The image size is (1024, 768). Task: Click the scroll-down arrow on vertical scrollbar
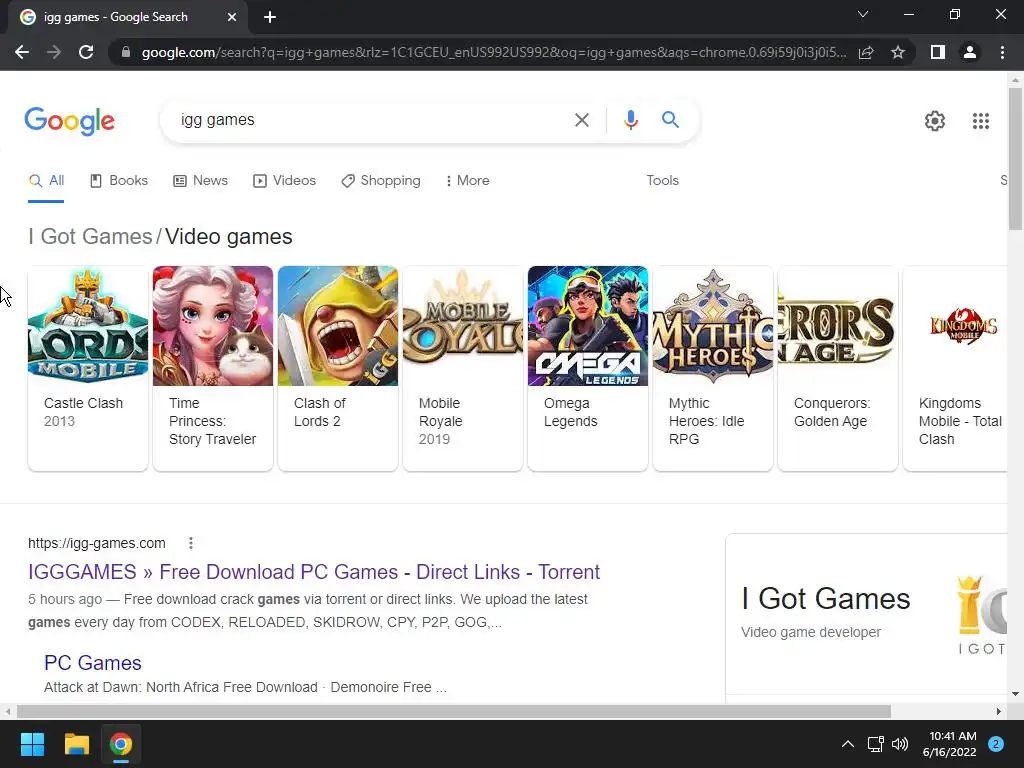pos(1015,694)
